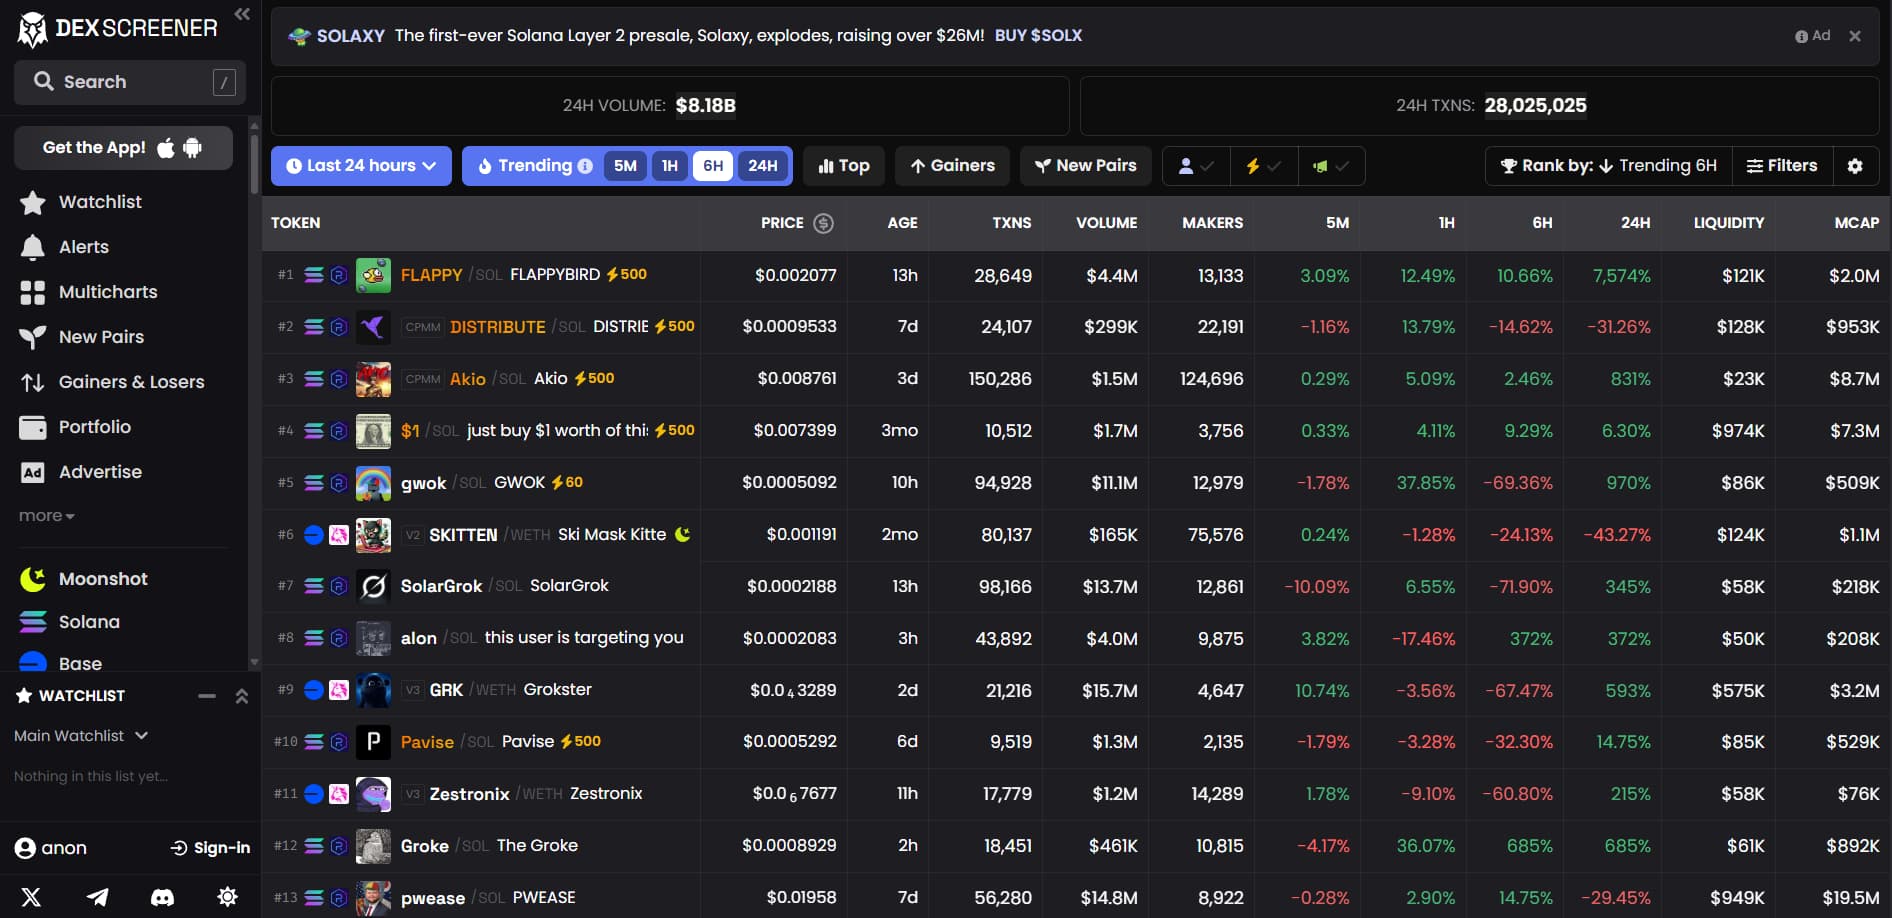1892x918 pixels.
Task: Toggle the boosted lightning filter
Action: 1263,166
